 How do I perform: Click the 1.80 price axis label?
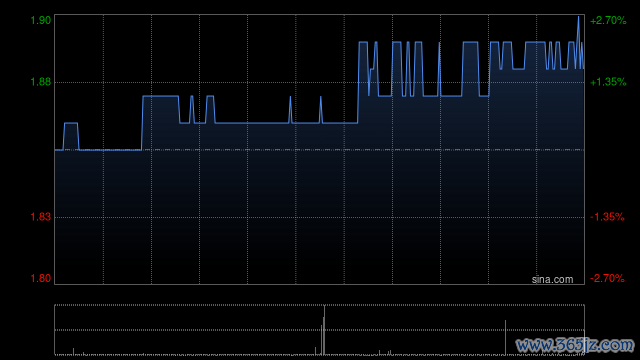click(x=41, y=278)
